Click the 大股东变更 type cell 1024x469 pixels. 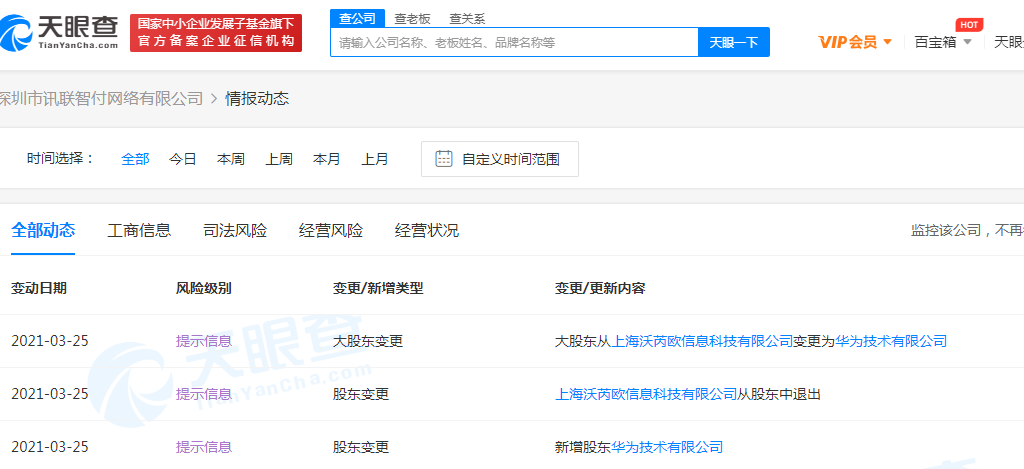(368, 341)
